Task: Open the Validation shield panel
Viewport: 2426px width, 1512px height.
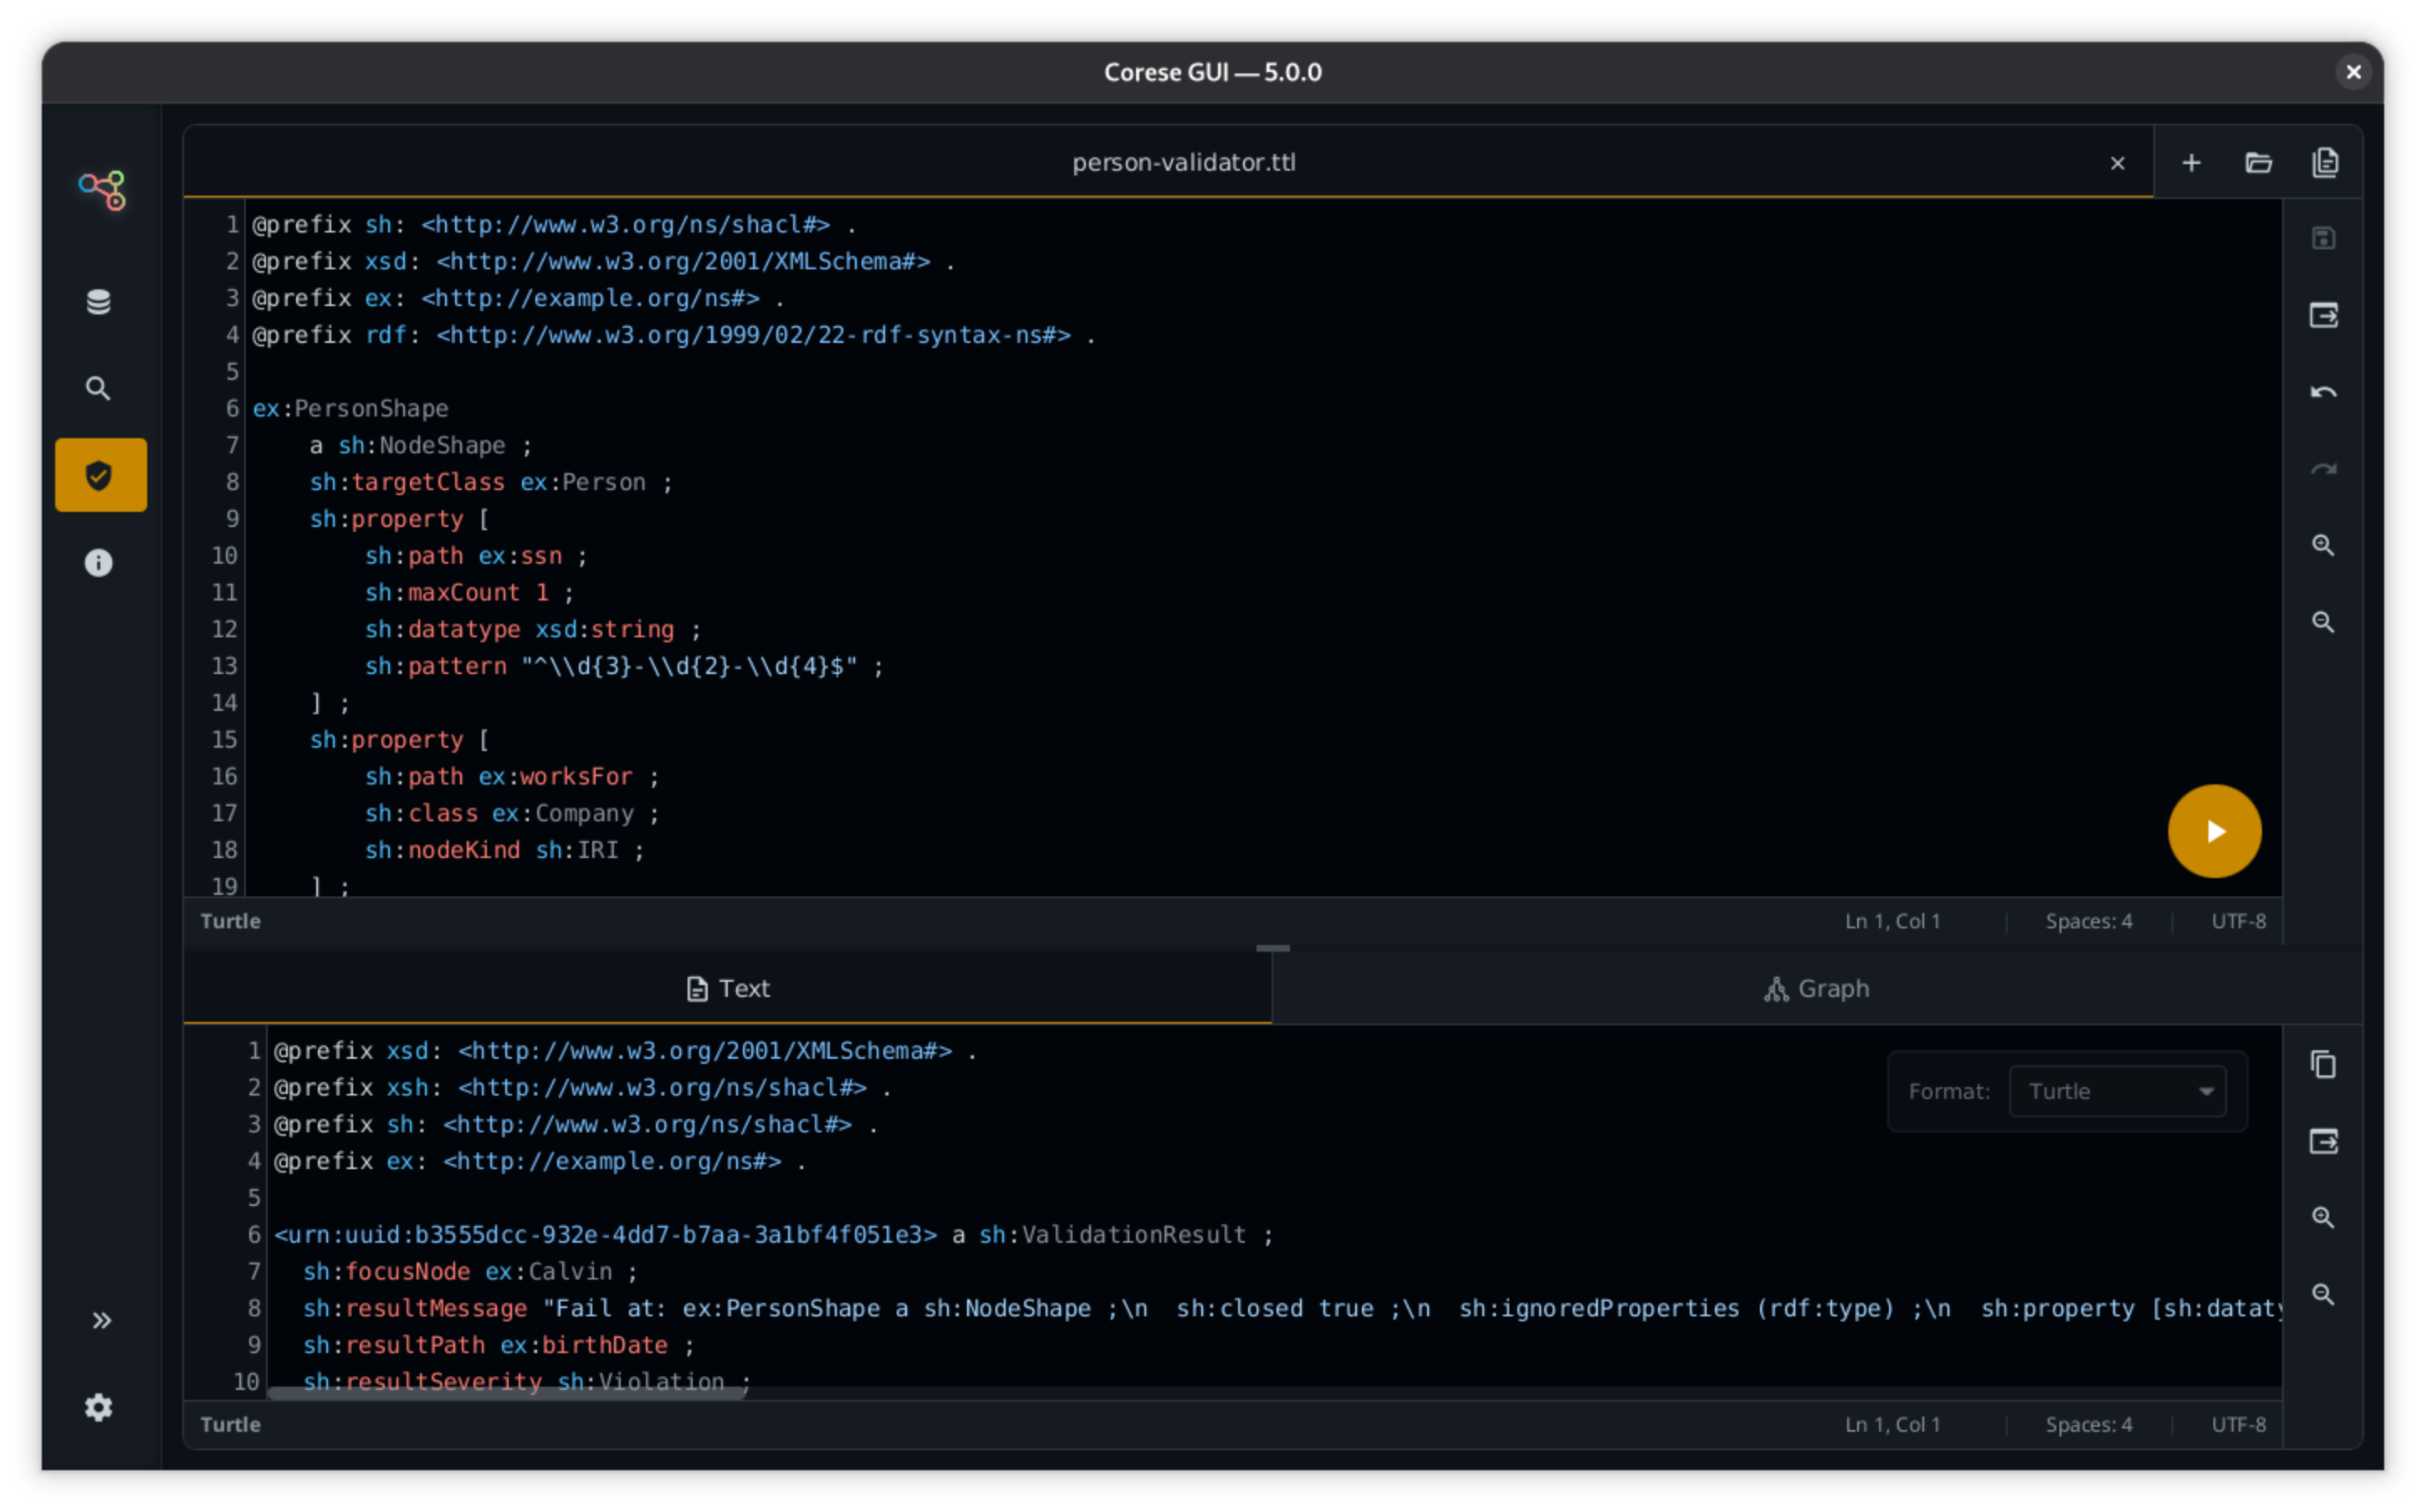Action: [100, 475]
